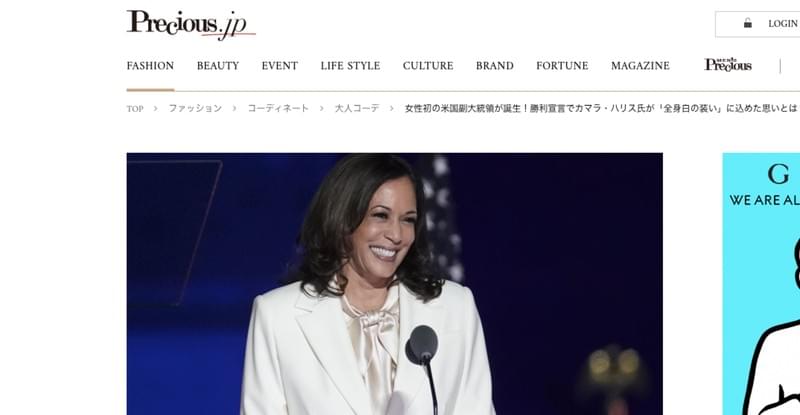Click the lock icon beside LOGIN

click(x=747, y=23)
